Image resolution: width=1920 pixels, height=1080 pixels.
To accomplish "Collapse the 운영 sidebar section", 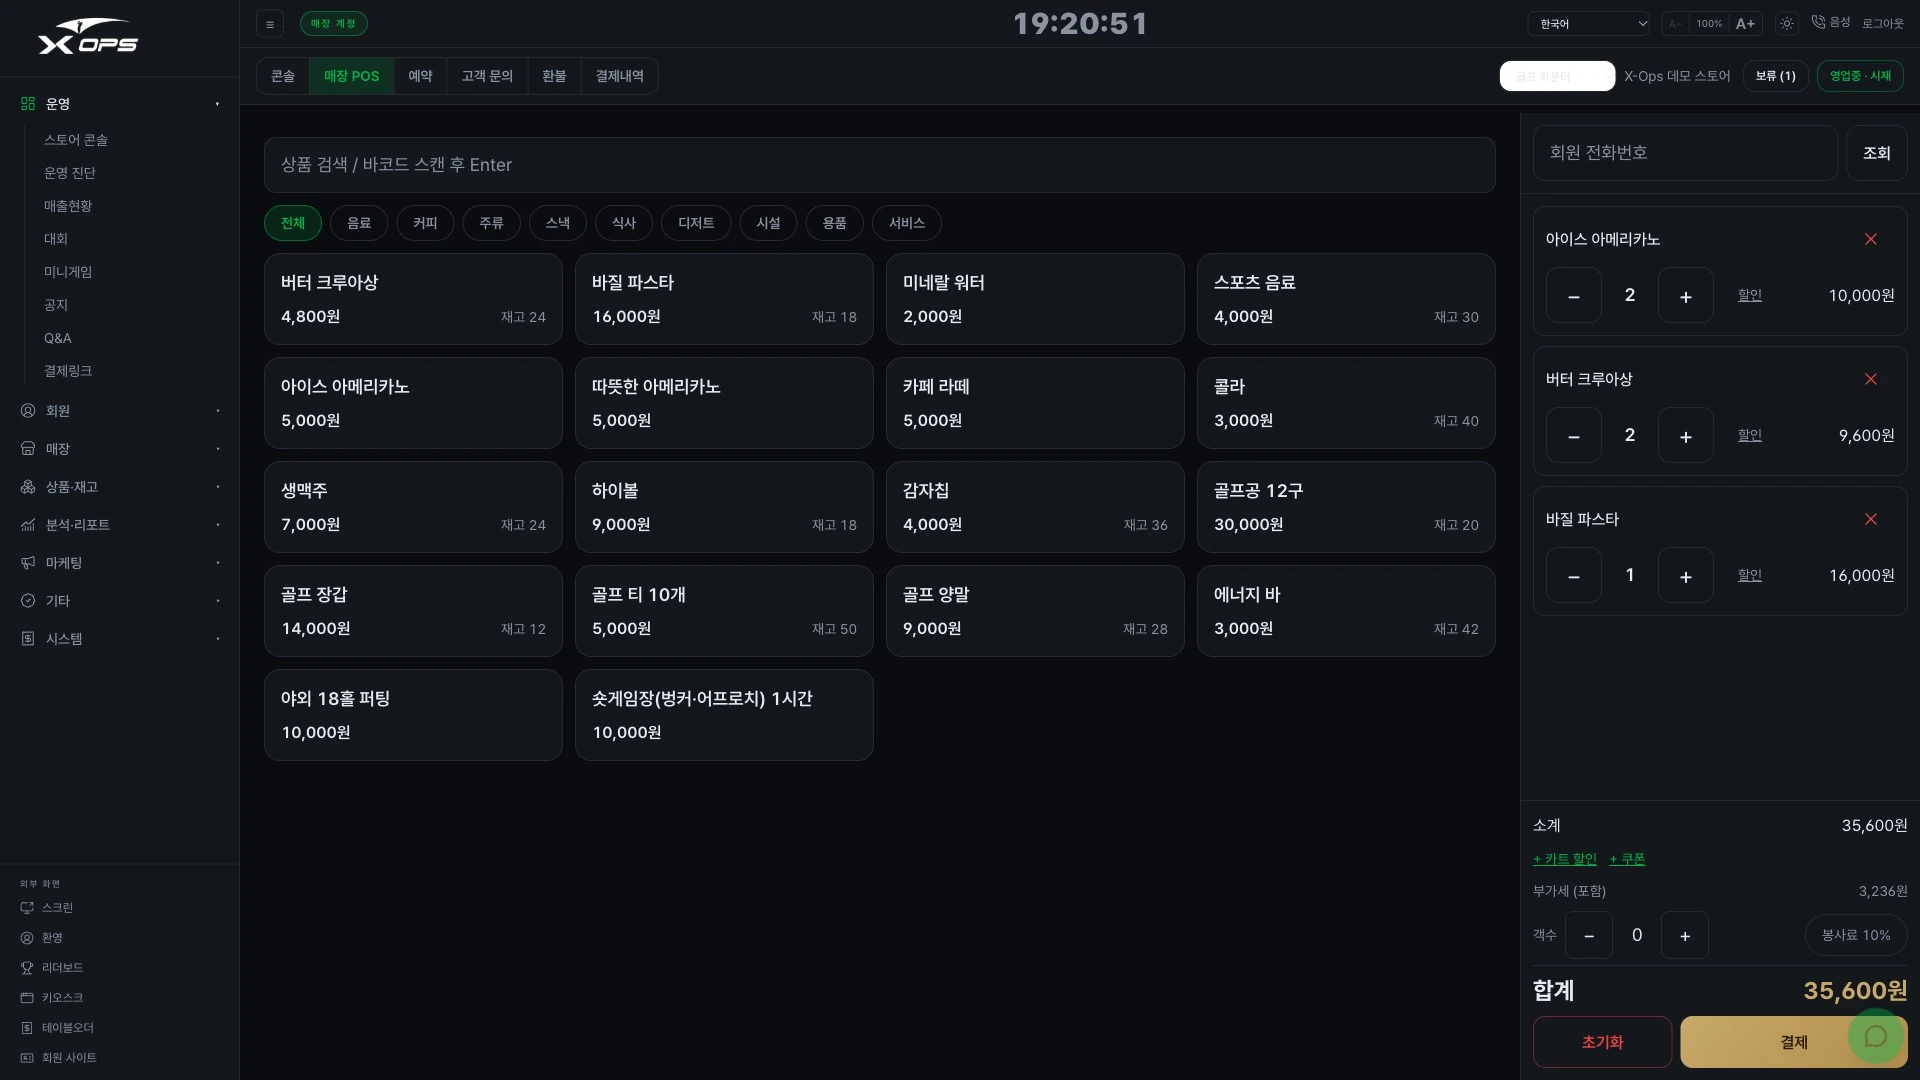I will point(120,104).
